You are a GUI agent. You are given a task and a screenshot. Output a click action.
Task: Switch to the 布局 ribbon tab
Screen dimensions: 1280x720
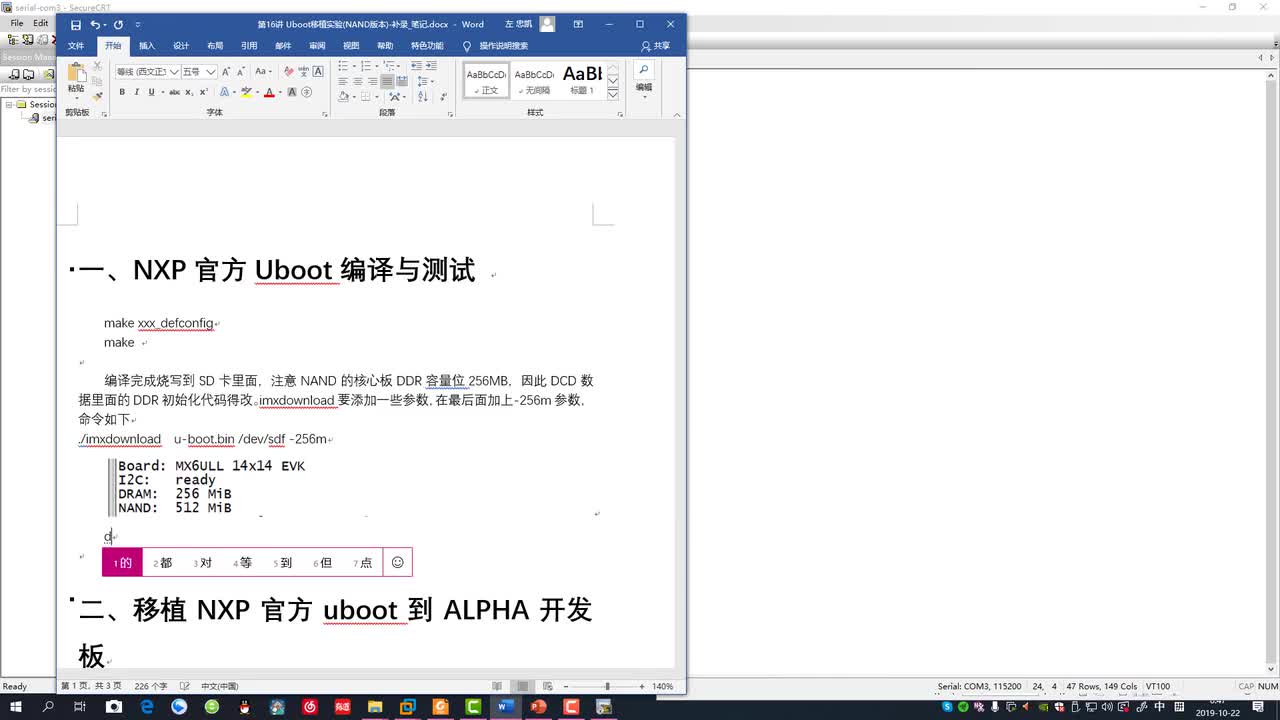215,46
